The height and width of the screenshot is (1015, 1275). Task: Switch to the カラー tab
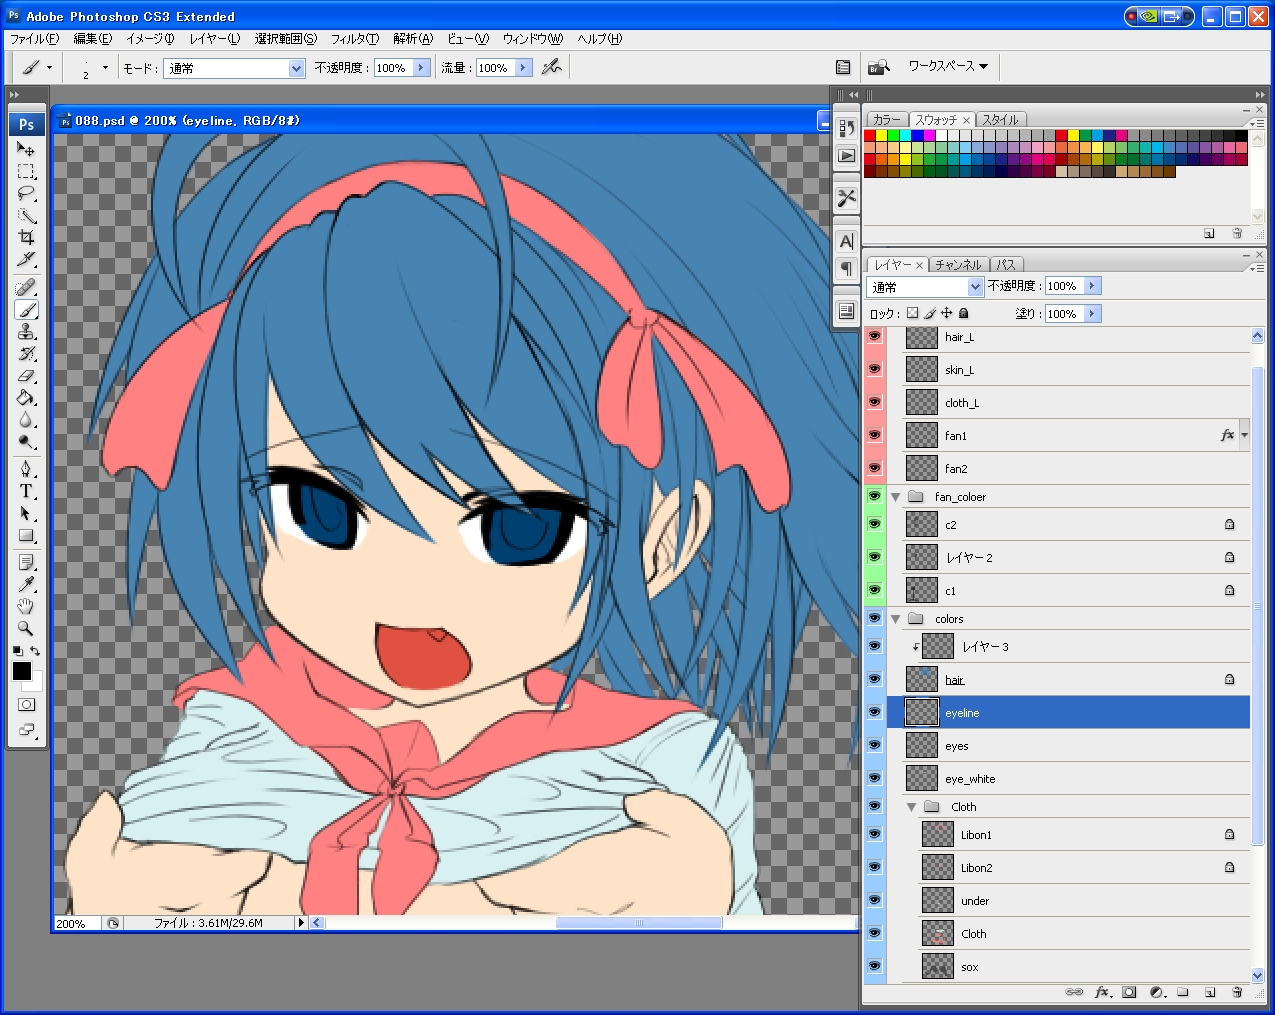tap(886, 120)
